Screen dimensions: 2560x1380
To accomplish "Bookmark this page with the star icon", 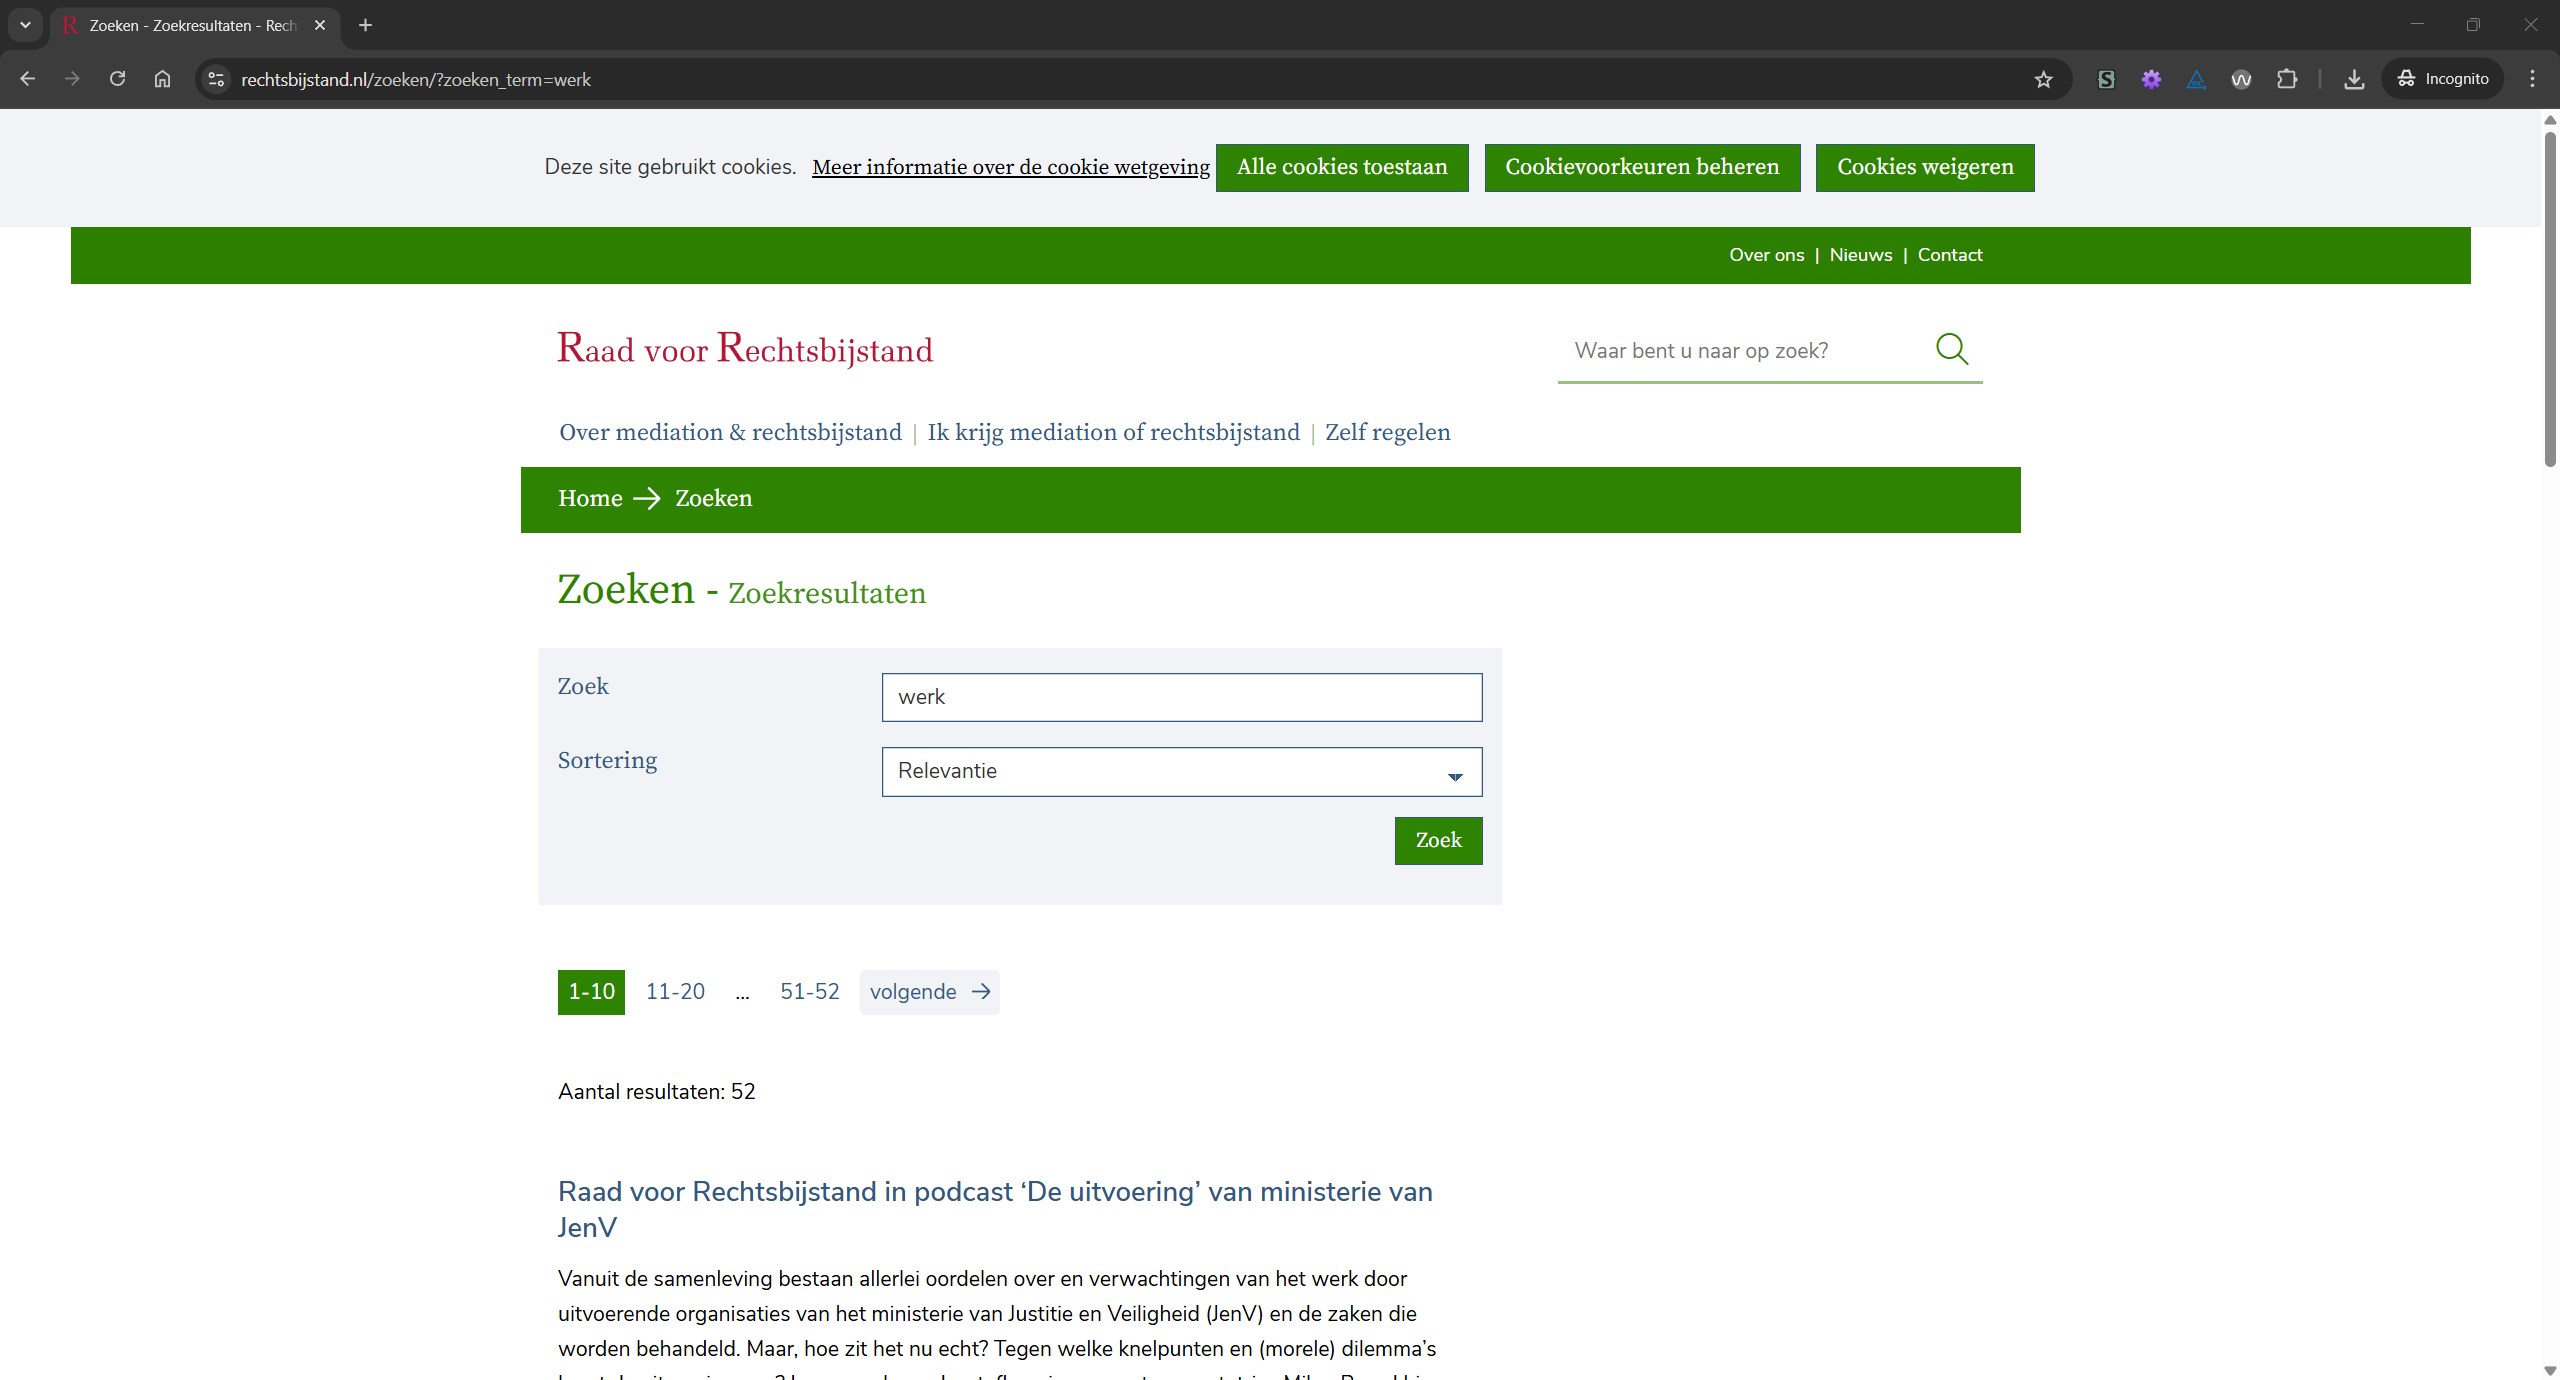I will click(2043, 79).
